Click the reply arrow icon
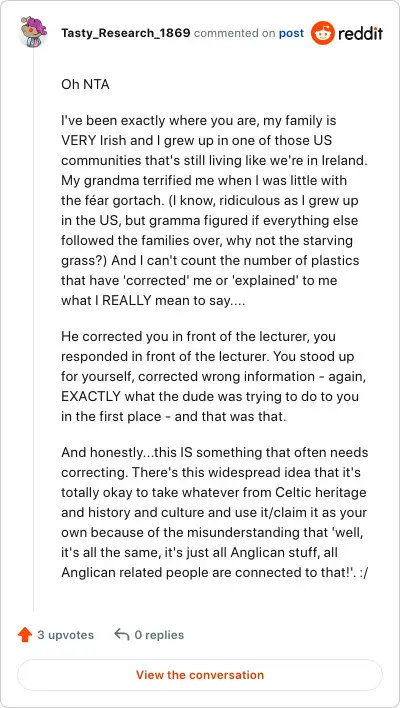400x708 pixels. (122, 634)
